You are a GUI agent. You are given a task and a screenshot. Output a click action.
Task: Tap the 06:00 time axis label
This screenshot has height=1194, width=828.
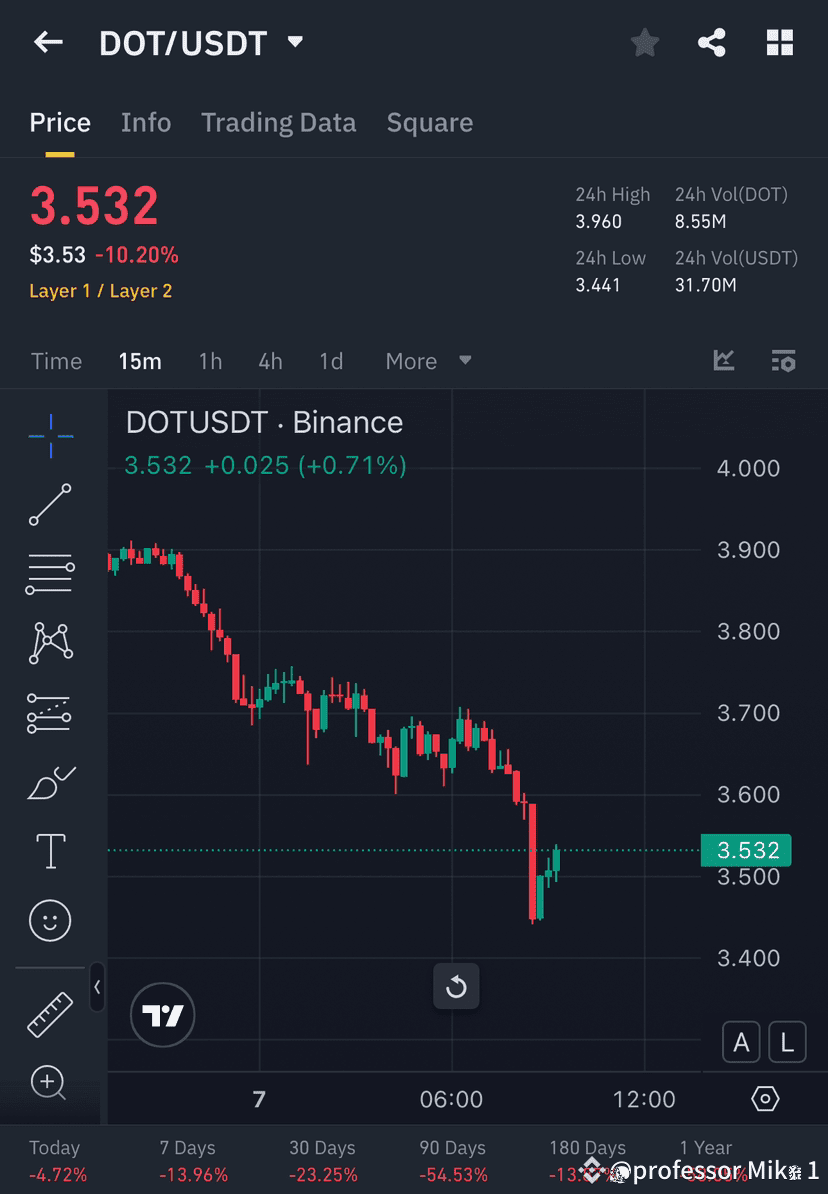coord(451,1100)
